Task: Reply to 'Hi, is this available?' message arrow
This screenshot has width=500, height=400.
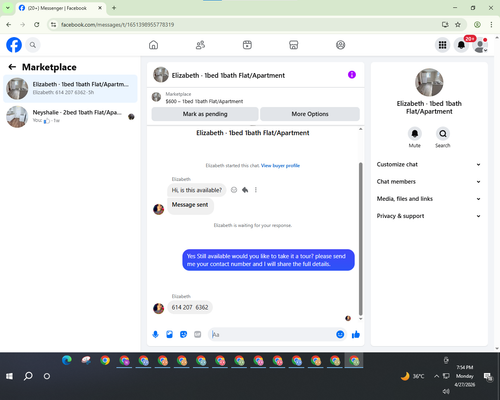Action: coord(245,190)
